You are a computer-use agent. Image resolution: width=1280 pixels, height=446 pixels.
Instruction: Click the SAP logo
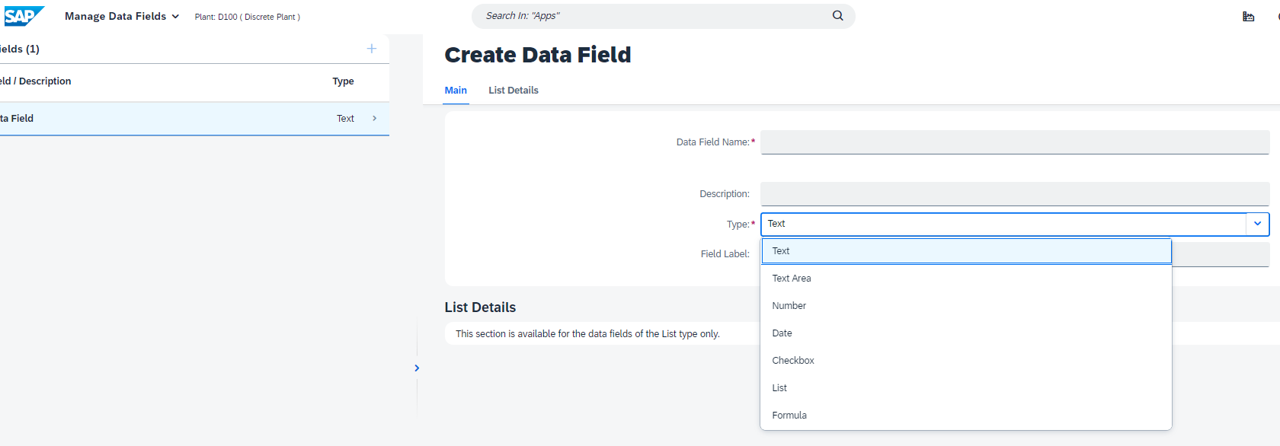click(24, 16)
